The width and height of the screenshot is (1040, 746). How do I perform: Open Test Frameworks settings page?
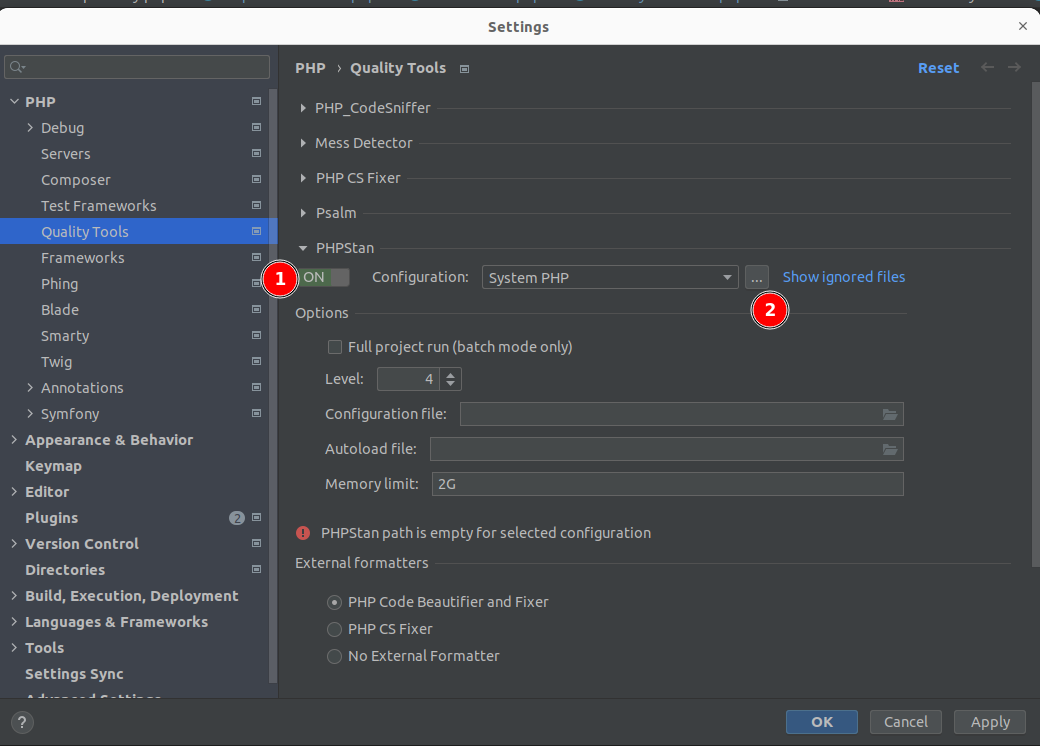tap(99, 206)
